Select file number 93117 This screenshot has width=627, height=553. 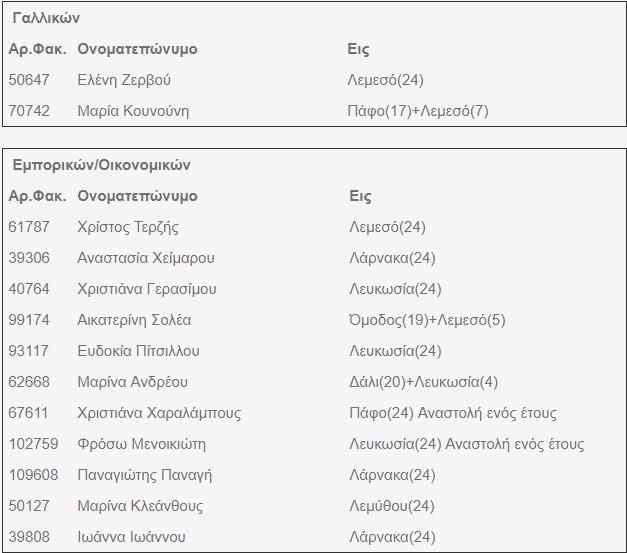click(x=29, y=351)
